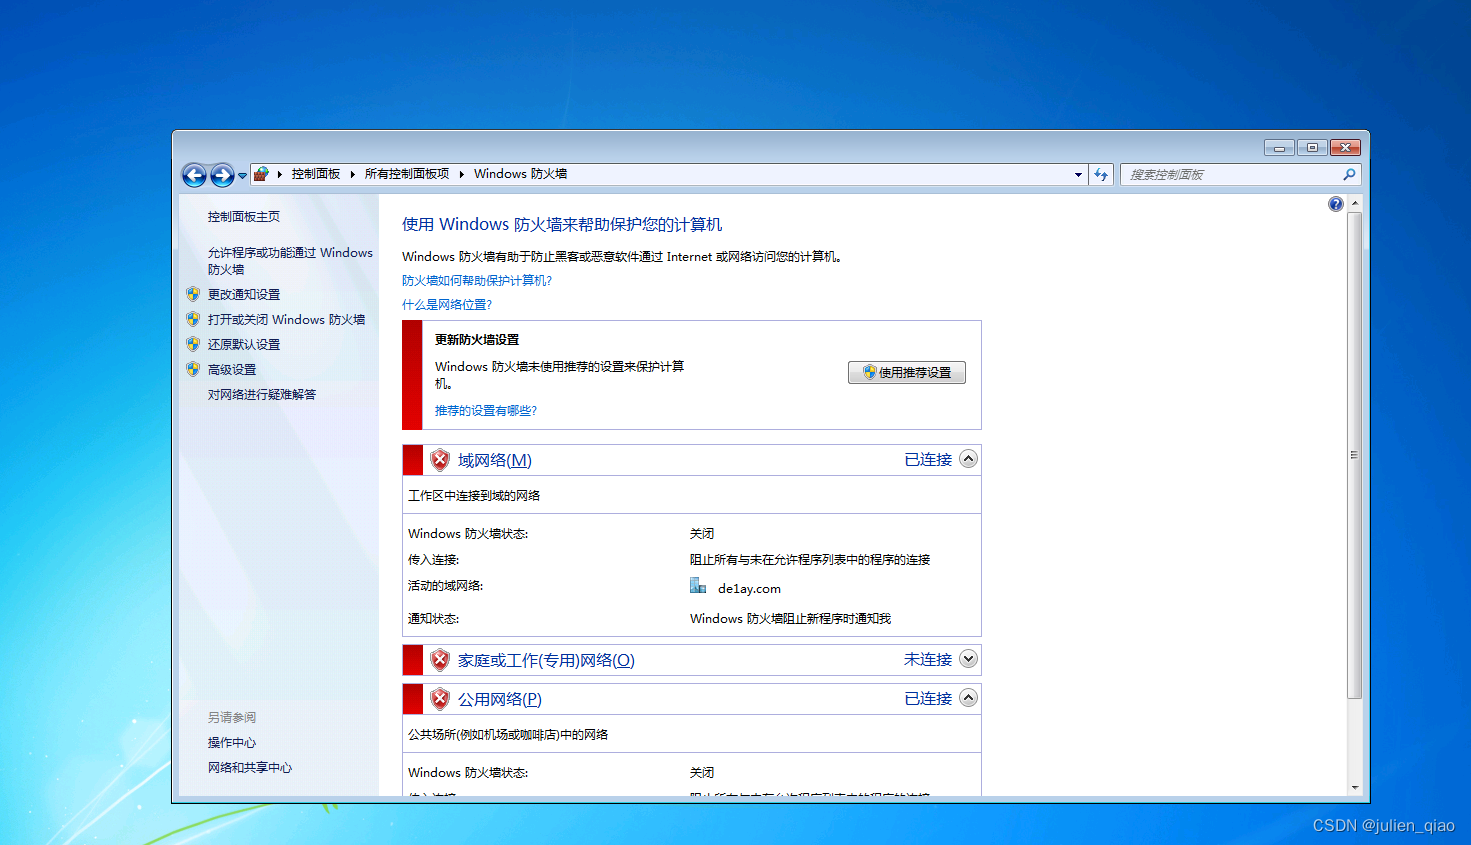This screenshot has height=845, width=1471.
Task: Click shield icon beside 高级设置
Action: pos(193,369)
